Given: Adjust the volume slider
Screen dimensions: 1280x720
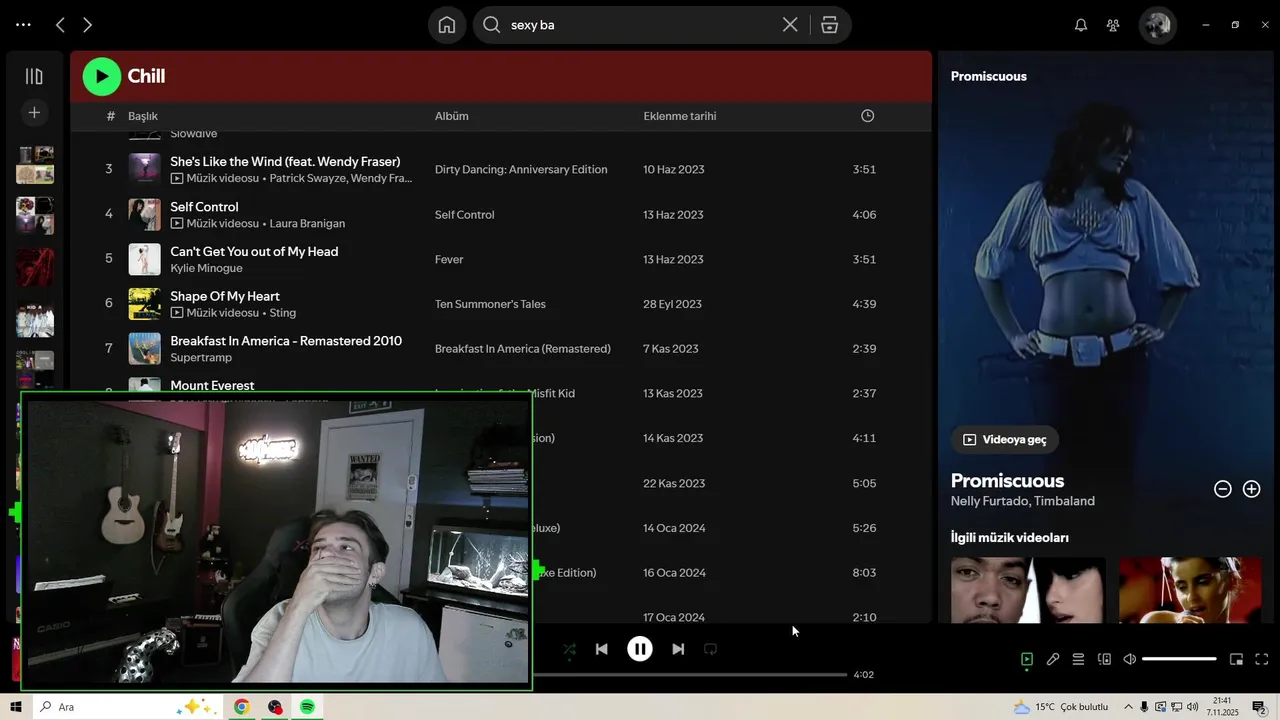Looking at the screenshot, I should (x=1179, y=659).
